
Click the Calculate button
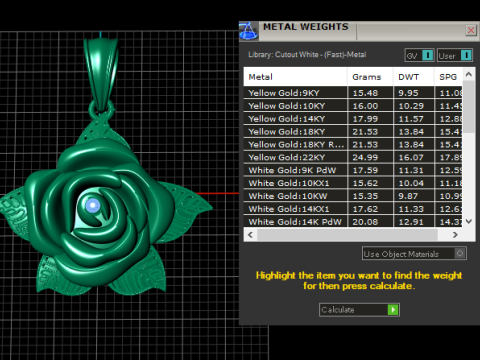coord(359,310)
